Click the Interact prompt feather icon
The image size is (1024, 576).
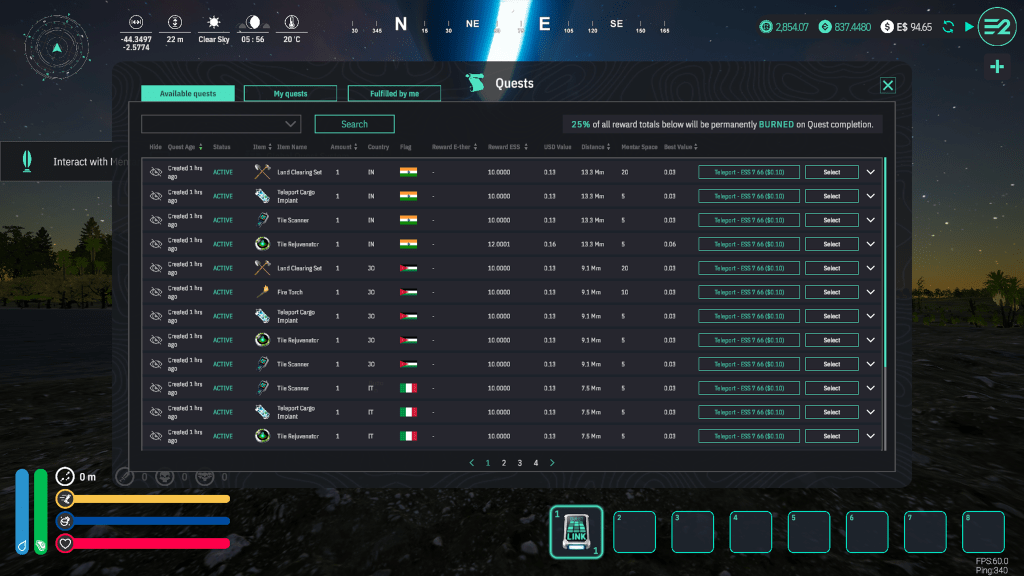(27, 161)
